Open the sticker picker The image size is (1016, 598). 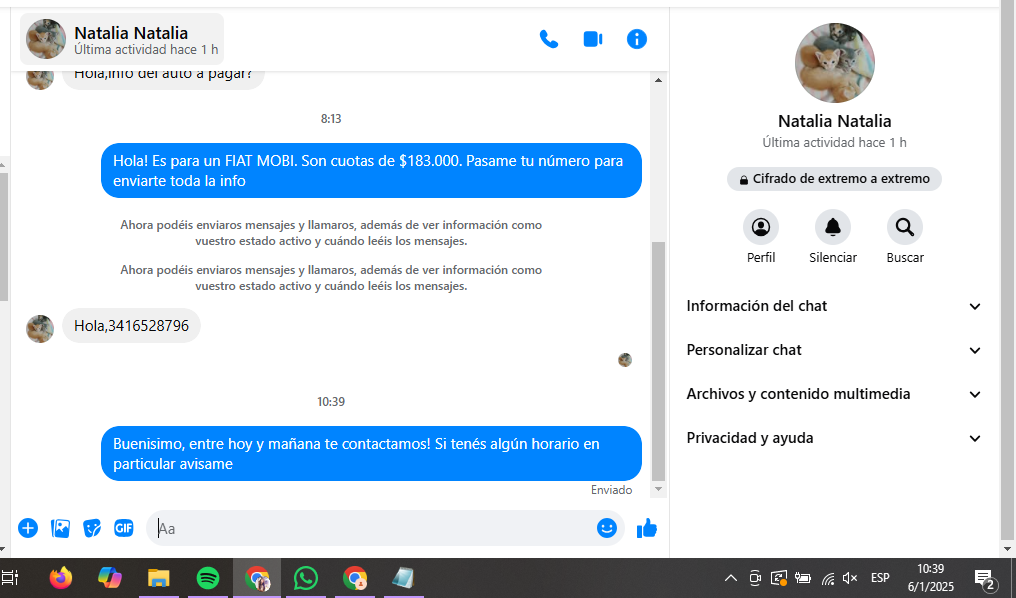[92, 528]
